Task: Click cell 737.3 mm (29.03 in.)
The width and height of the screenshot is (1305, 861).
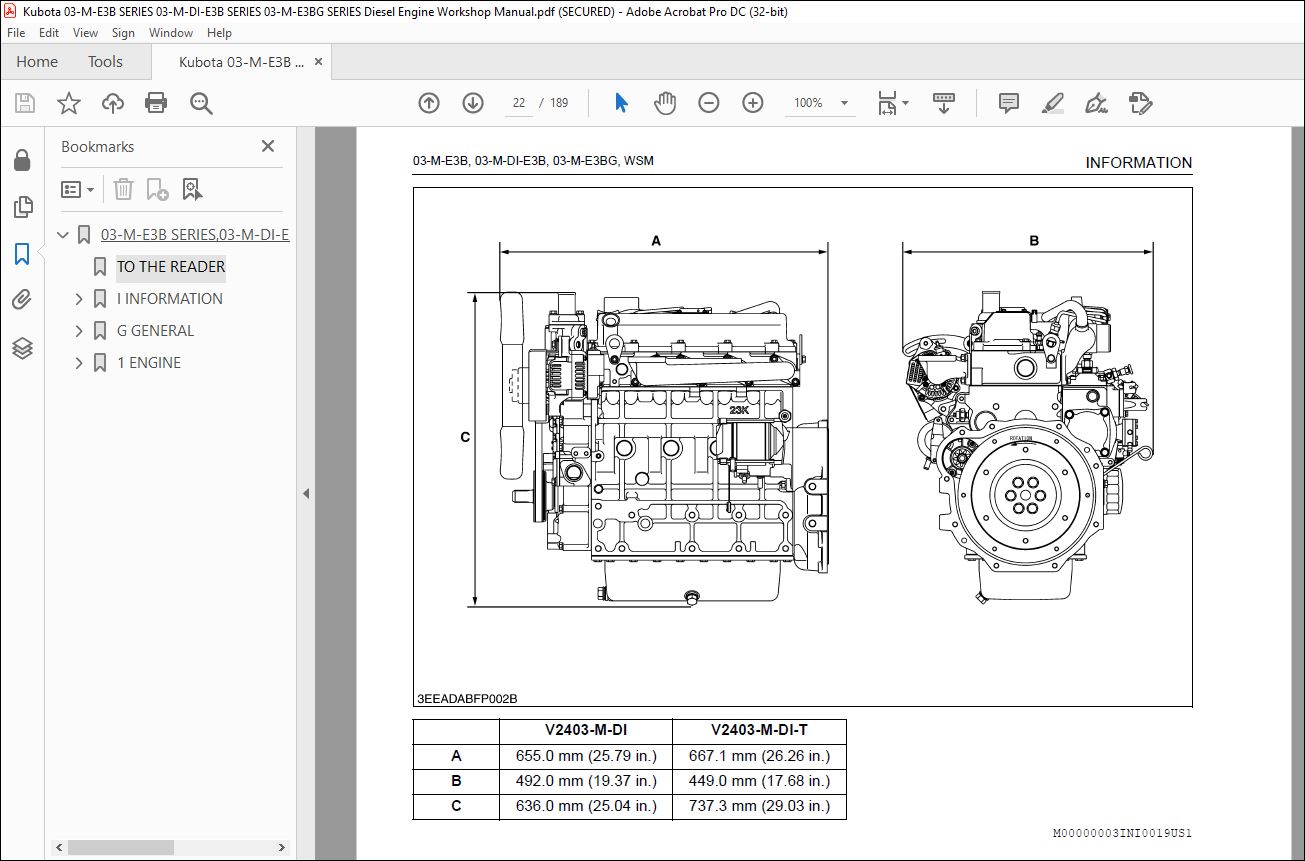Action: point(759,806)
